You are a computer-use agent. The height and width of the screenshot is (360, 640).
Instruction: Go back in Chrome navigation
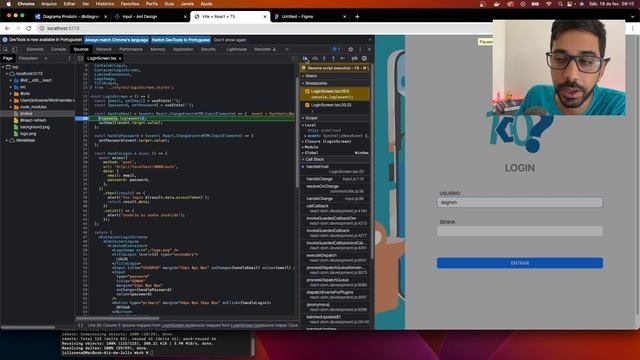(7, 28)
